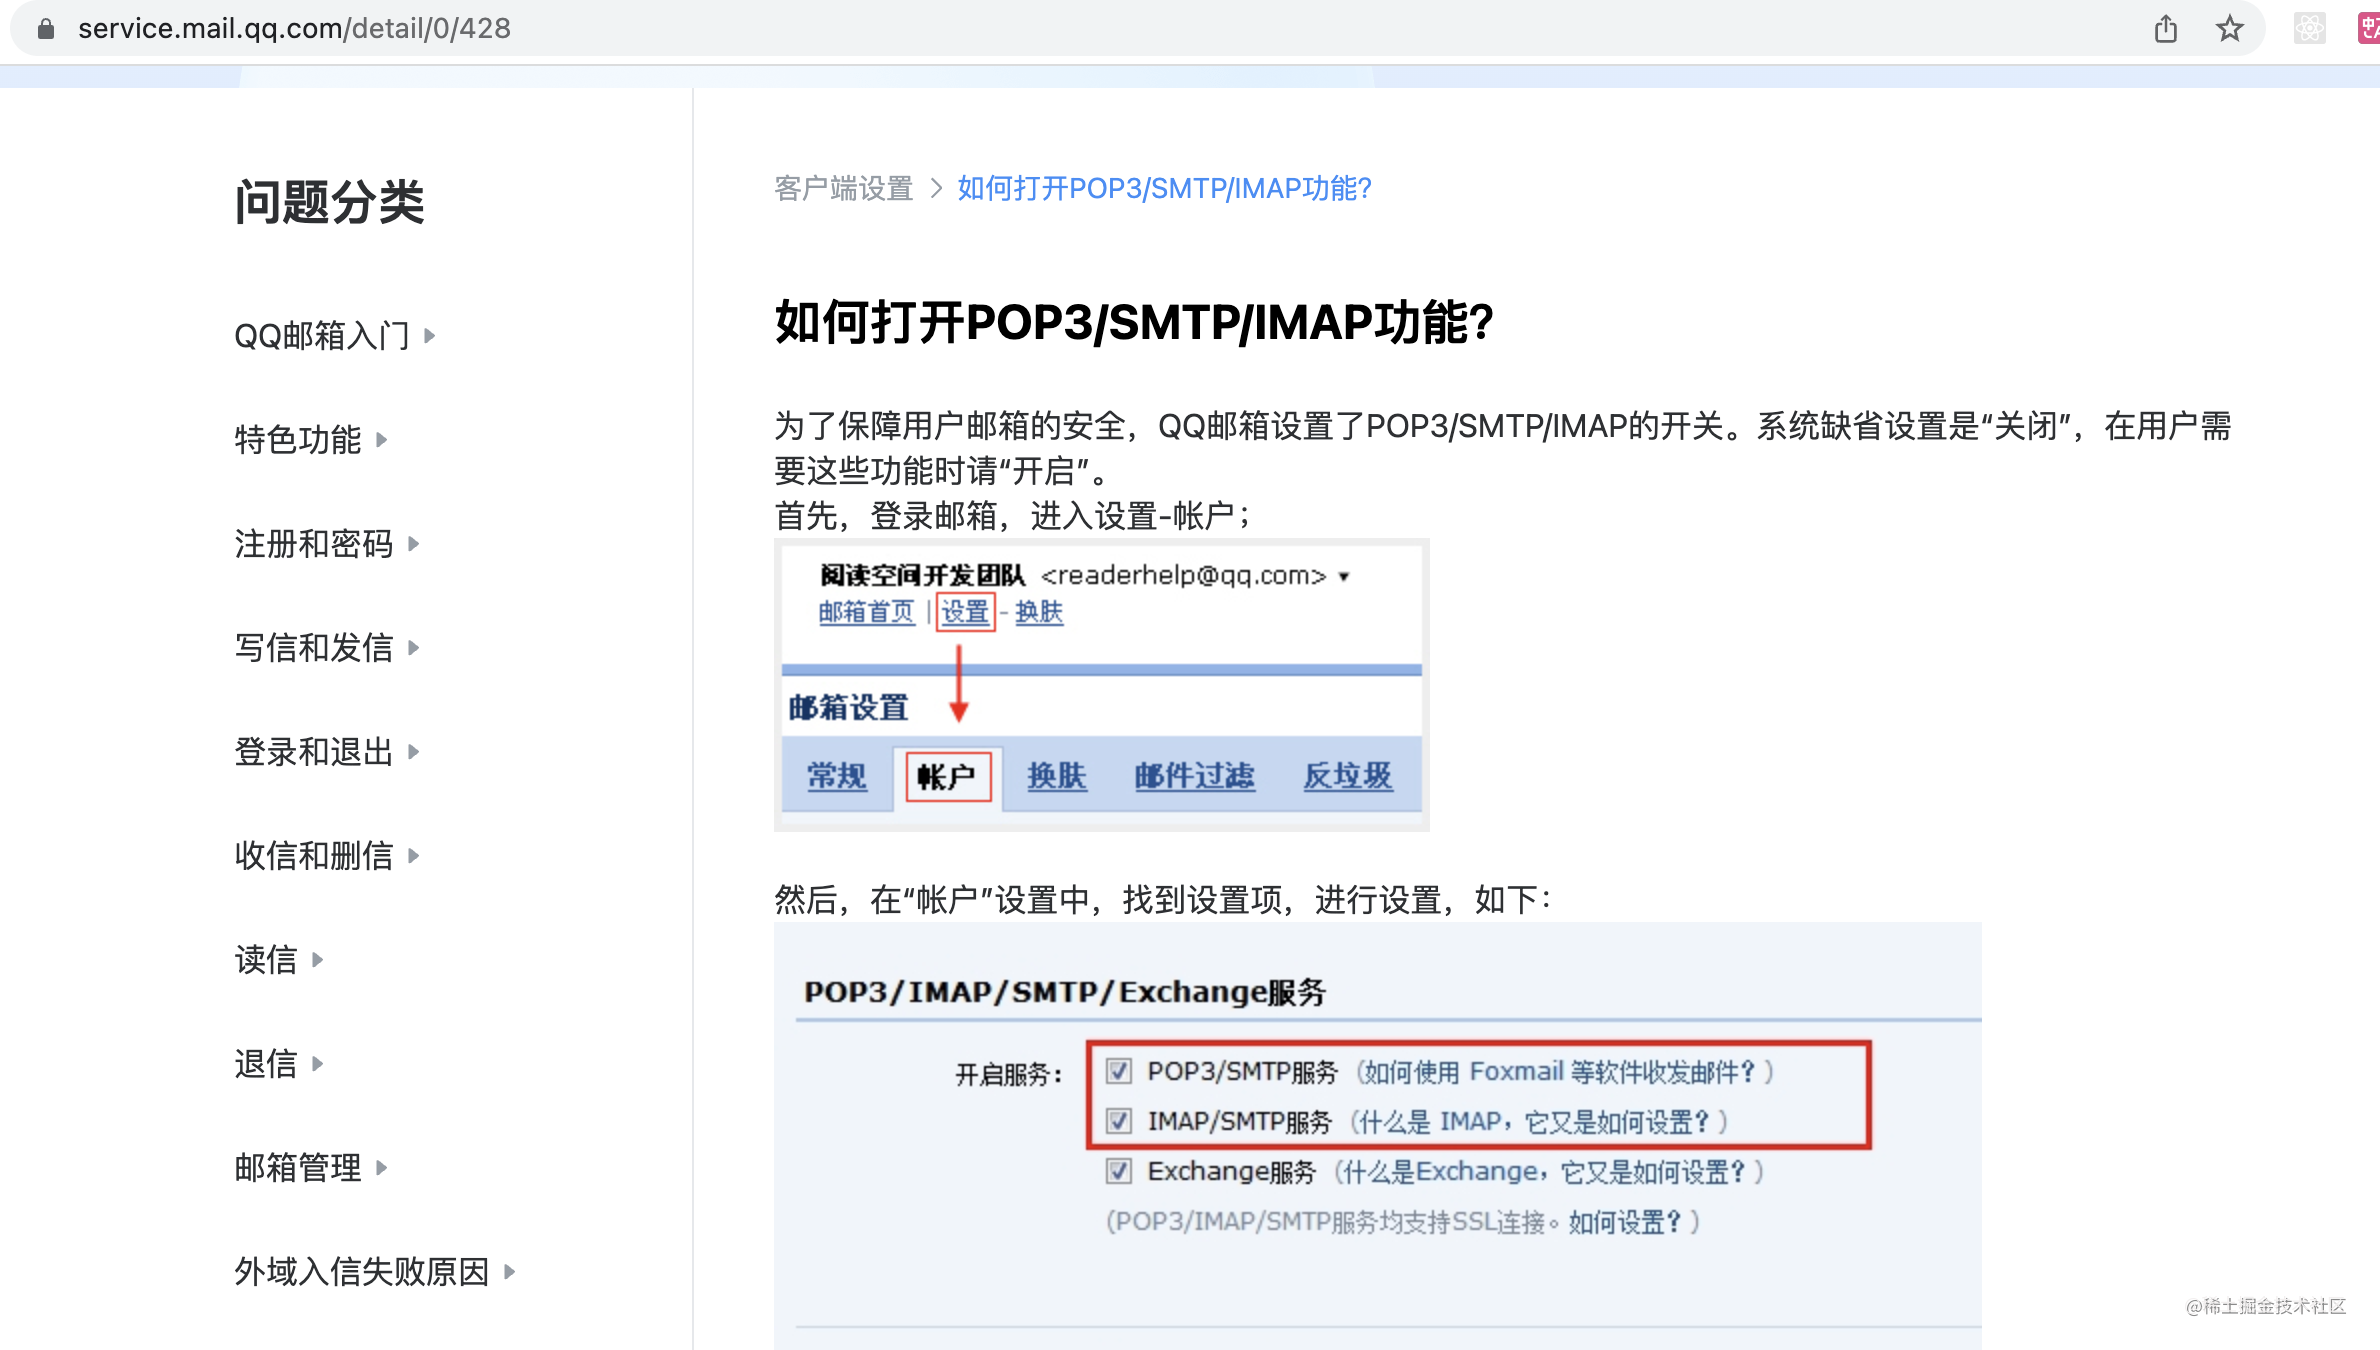This screenshot has width=2380, height=1350.
Task: Expand the 注册和密码 sidebar category
Action: point(326,544)
